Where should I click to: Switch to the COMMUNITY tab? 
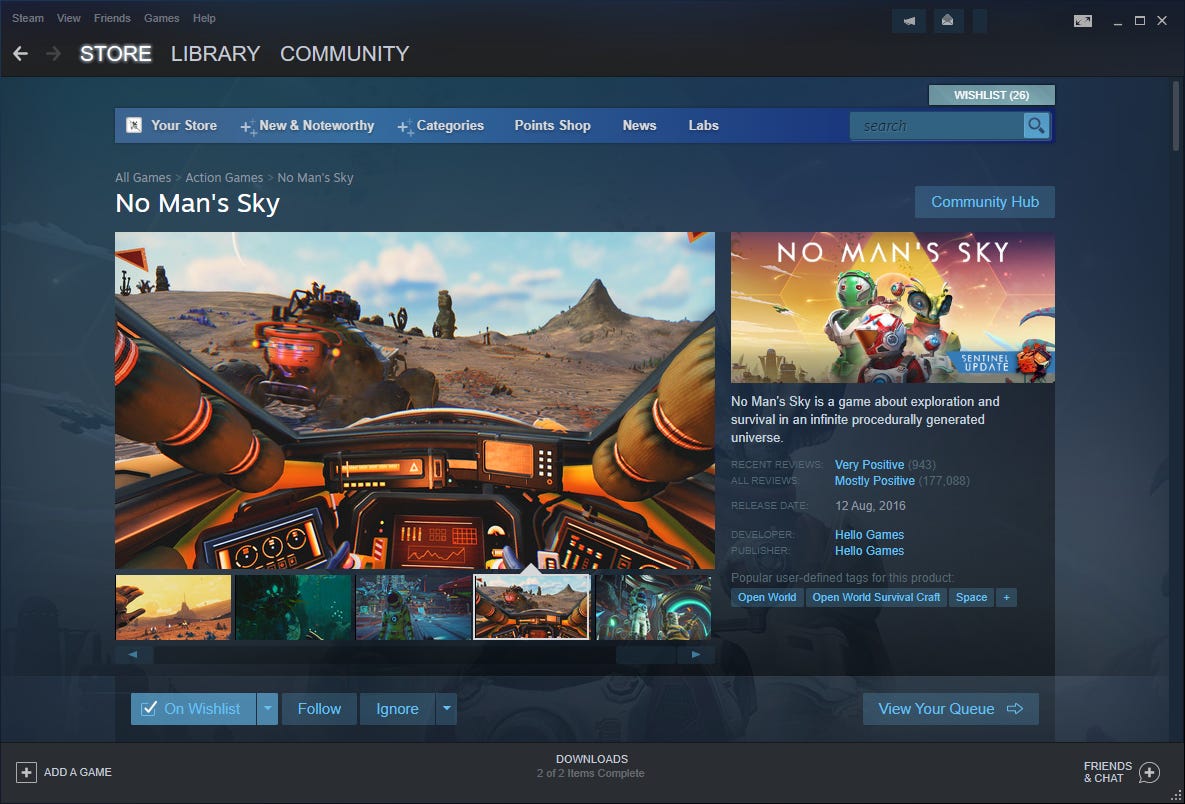pos(345,54)
